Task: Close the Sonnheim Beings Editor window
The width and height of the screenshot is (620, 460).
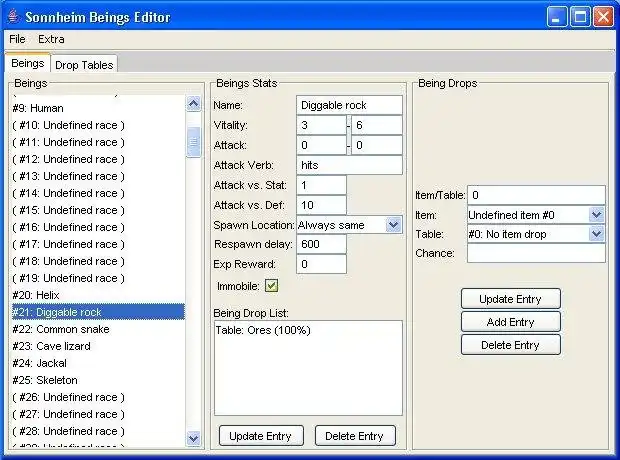Action: pyautogui.click(x=603, y=17)
